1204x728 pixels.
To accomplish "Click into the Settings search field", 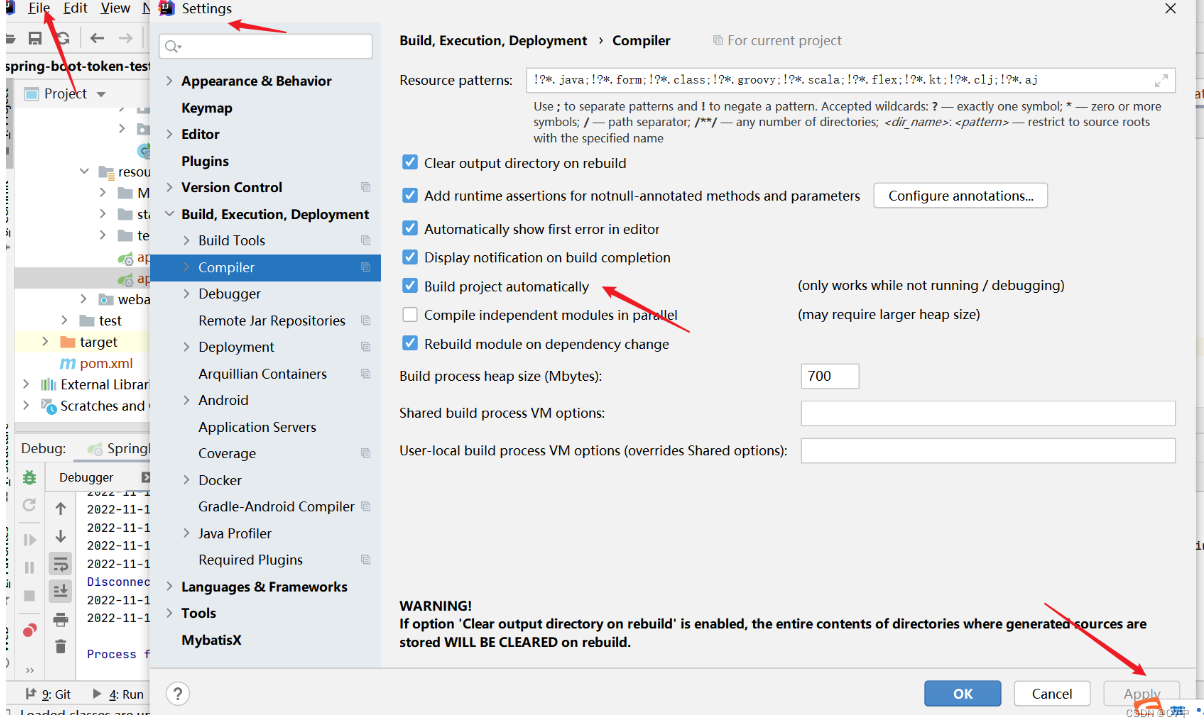I will tap(266, 46).
